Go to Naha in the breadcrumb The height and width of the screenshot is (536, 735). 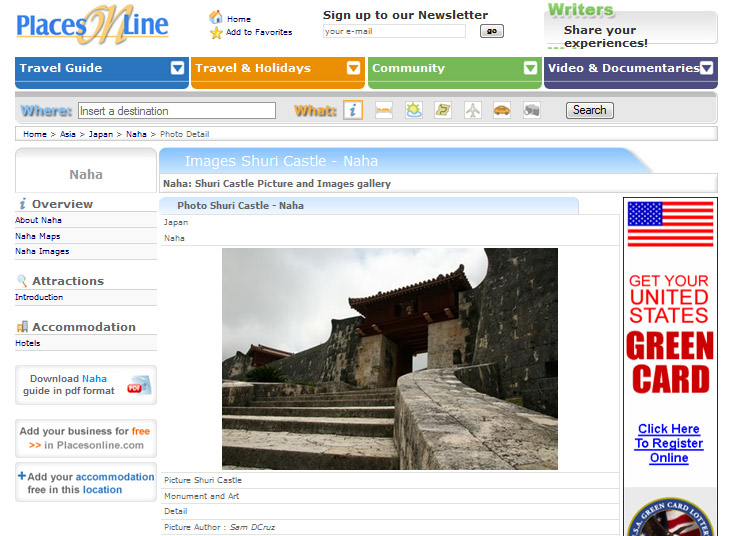click(136, 134)
